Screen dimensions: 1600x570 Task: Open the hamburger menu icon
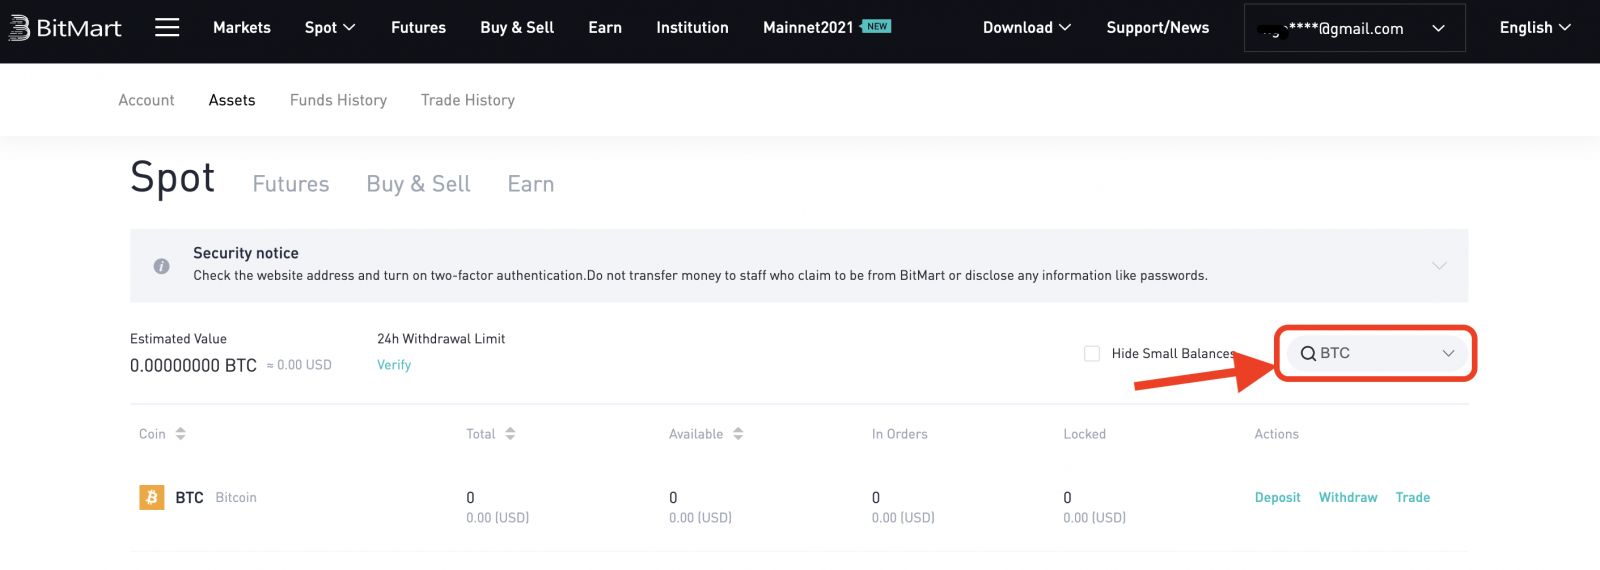(167, 28)
